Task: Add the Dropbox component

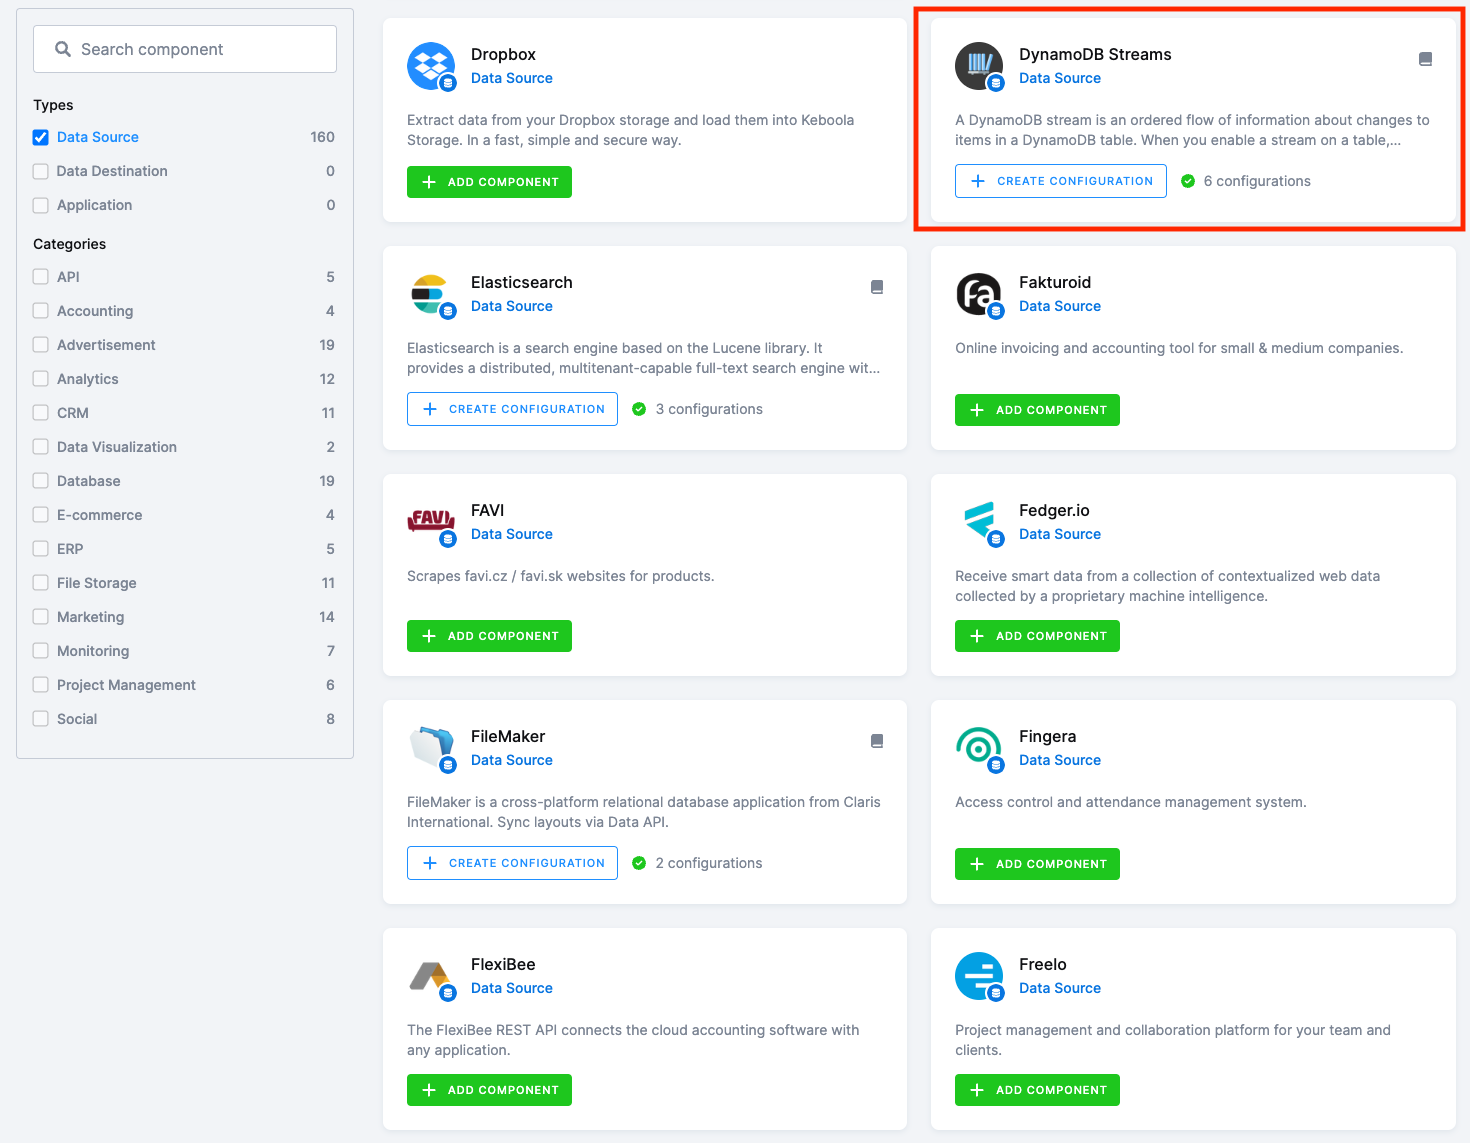Action: [x=489, y=182]
